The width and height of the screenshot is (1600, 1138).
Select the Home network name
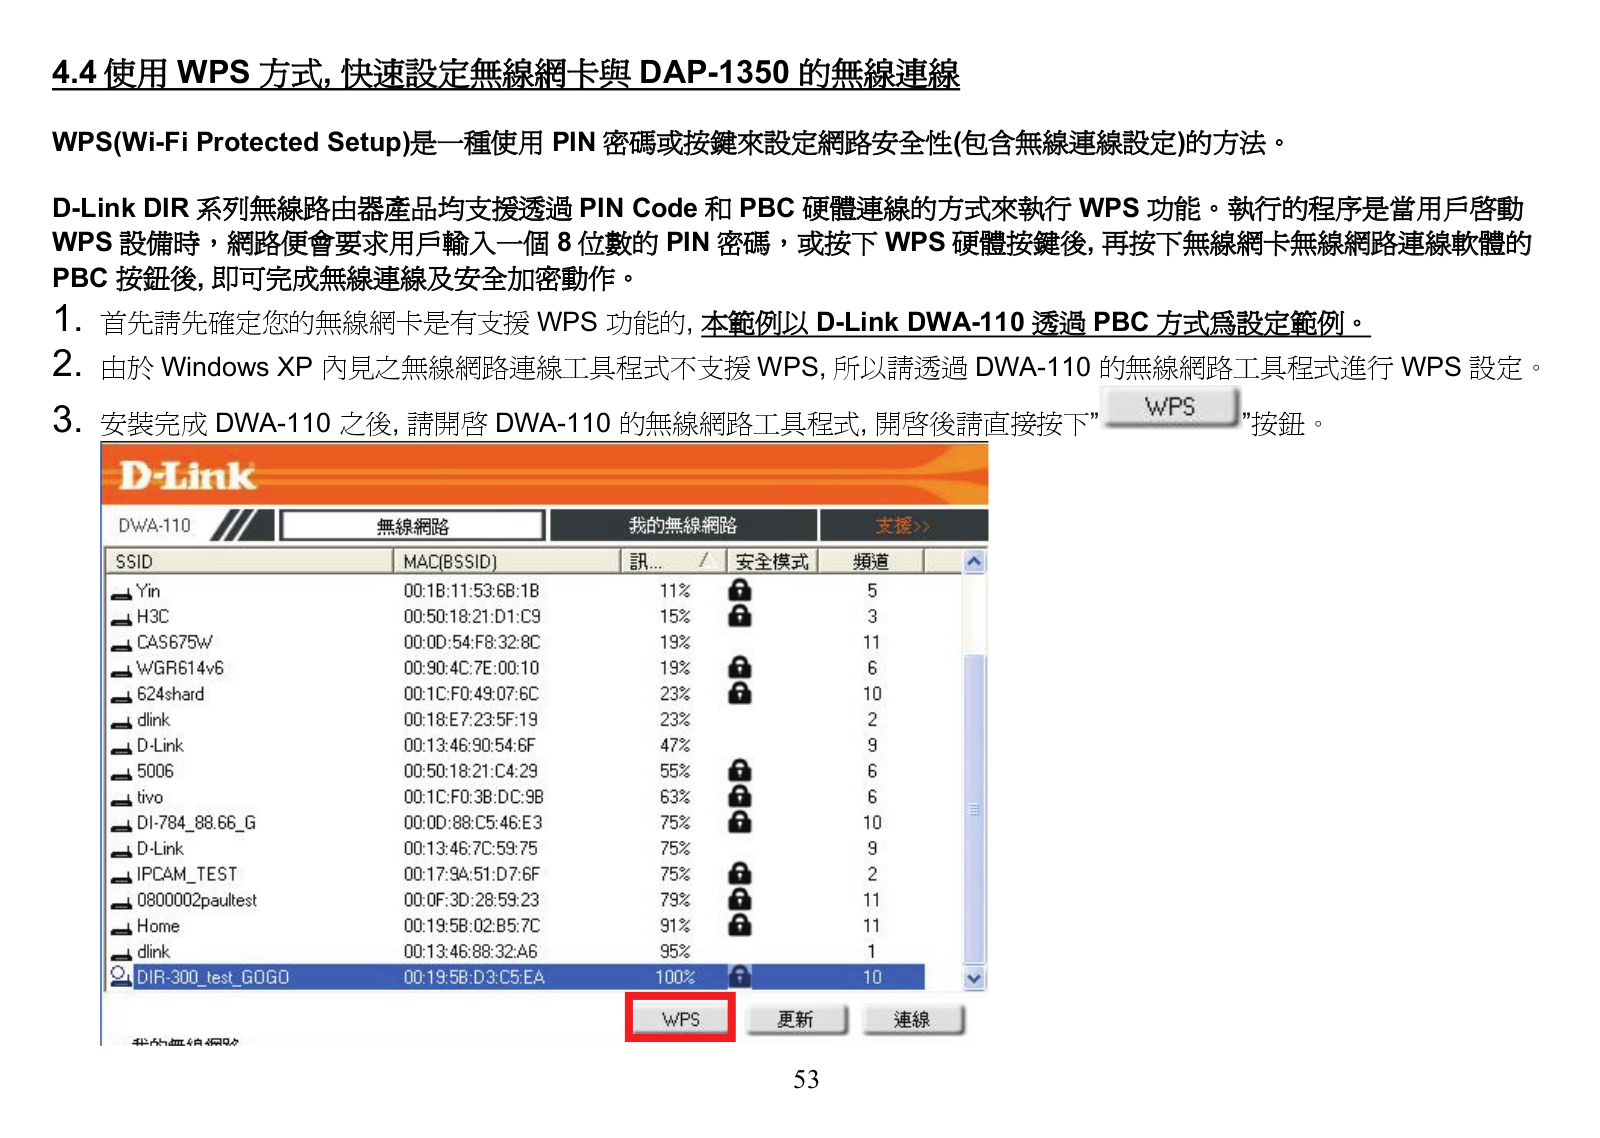point(158,926)
